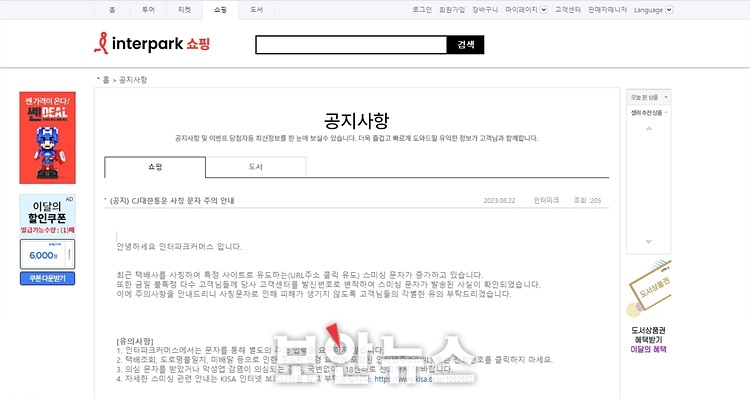Screen dimensions: 750x399
Task: Expand the 오늘 본 상품 dropdown
Action: (x=649, y=97)
